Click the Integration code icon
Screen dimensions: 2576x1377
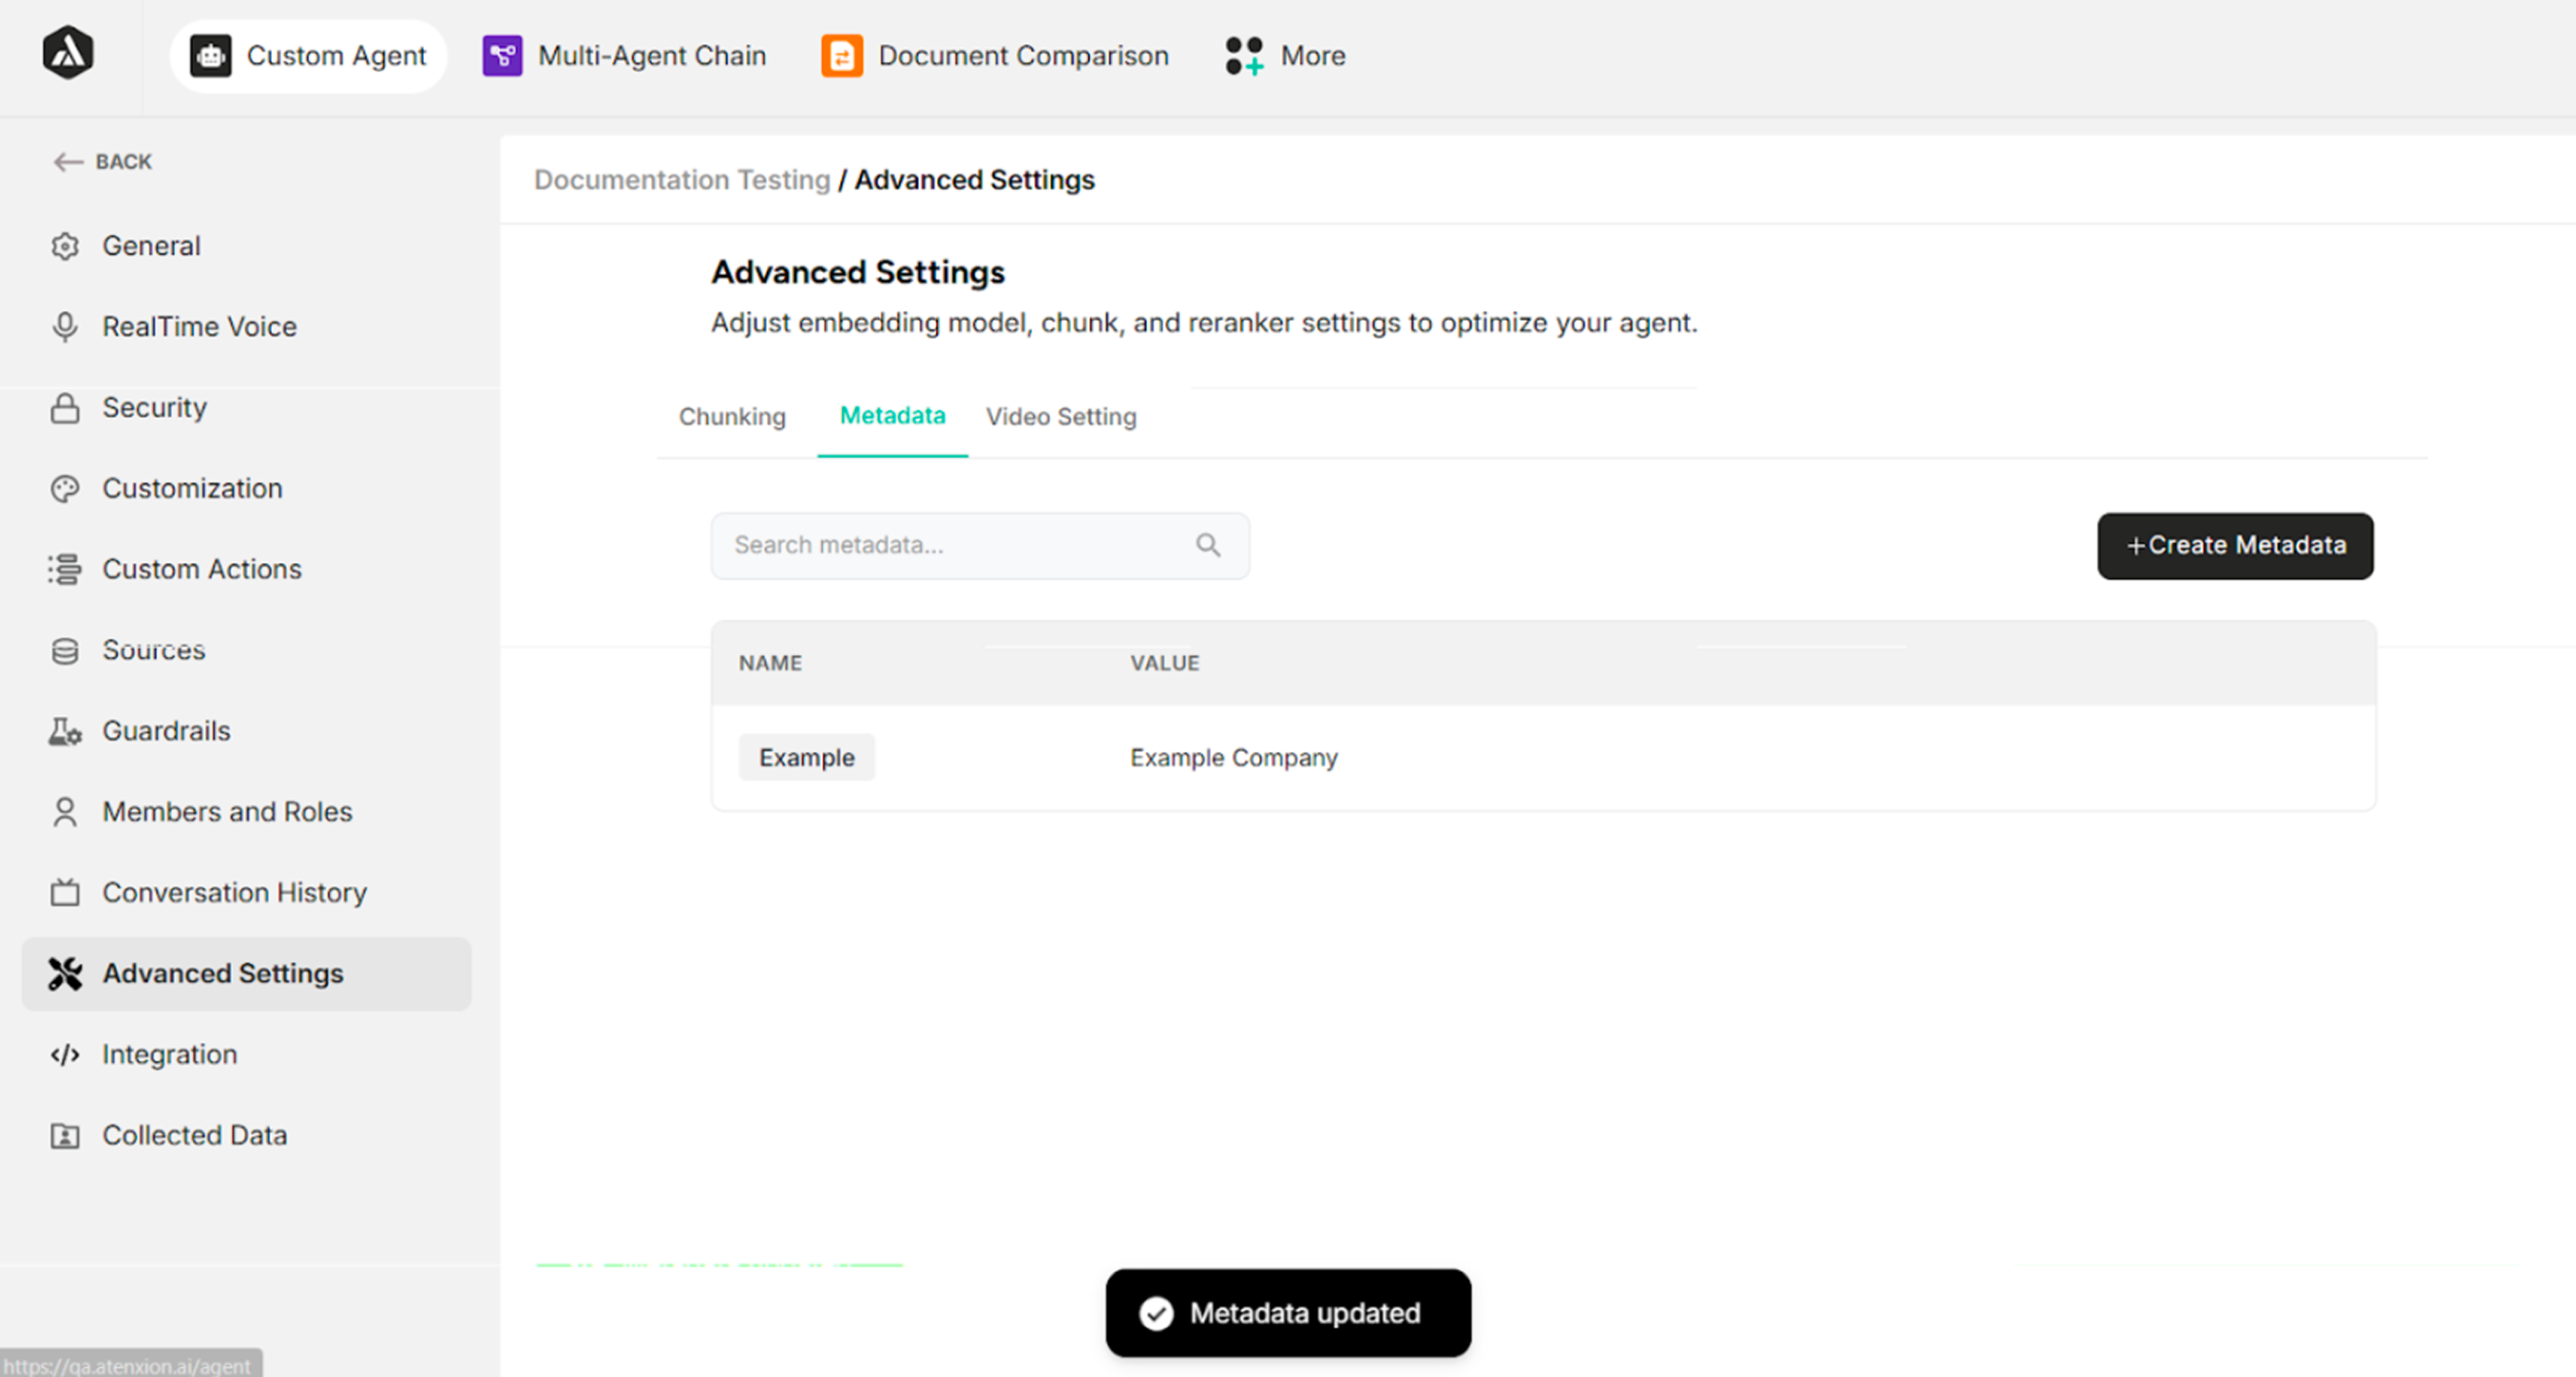click(x=65, y=1055)
